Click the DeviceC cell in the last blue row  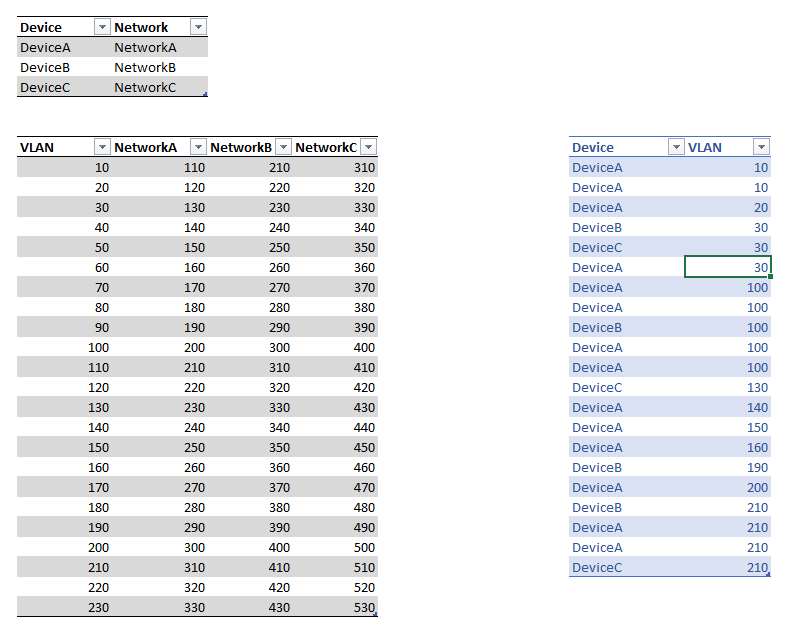[x=596, y=567]
